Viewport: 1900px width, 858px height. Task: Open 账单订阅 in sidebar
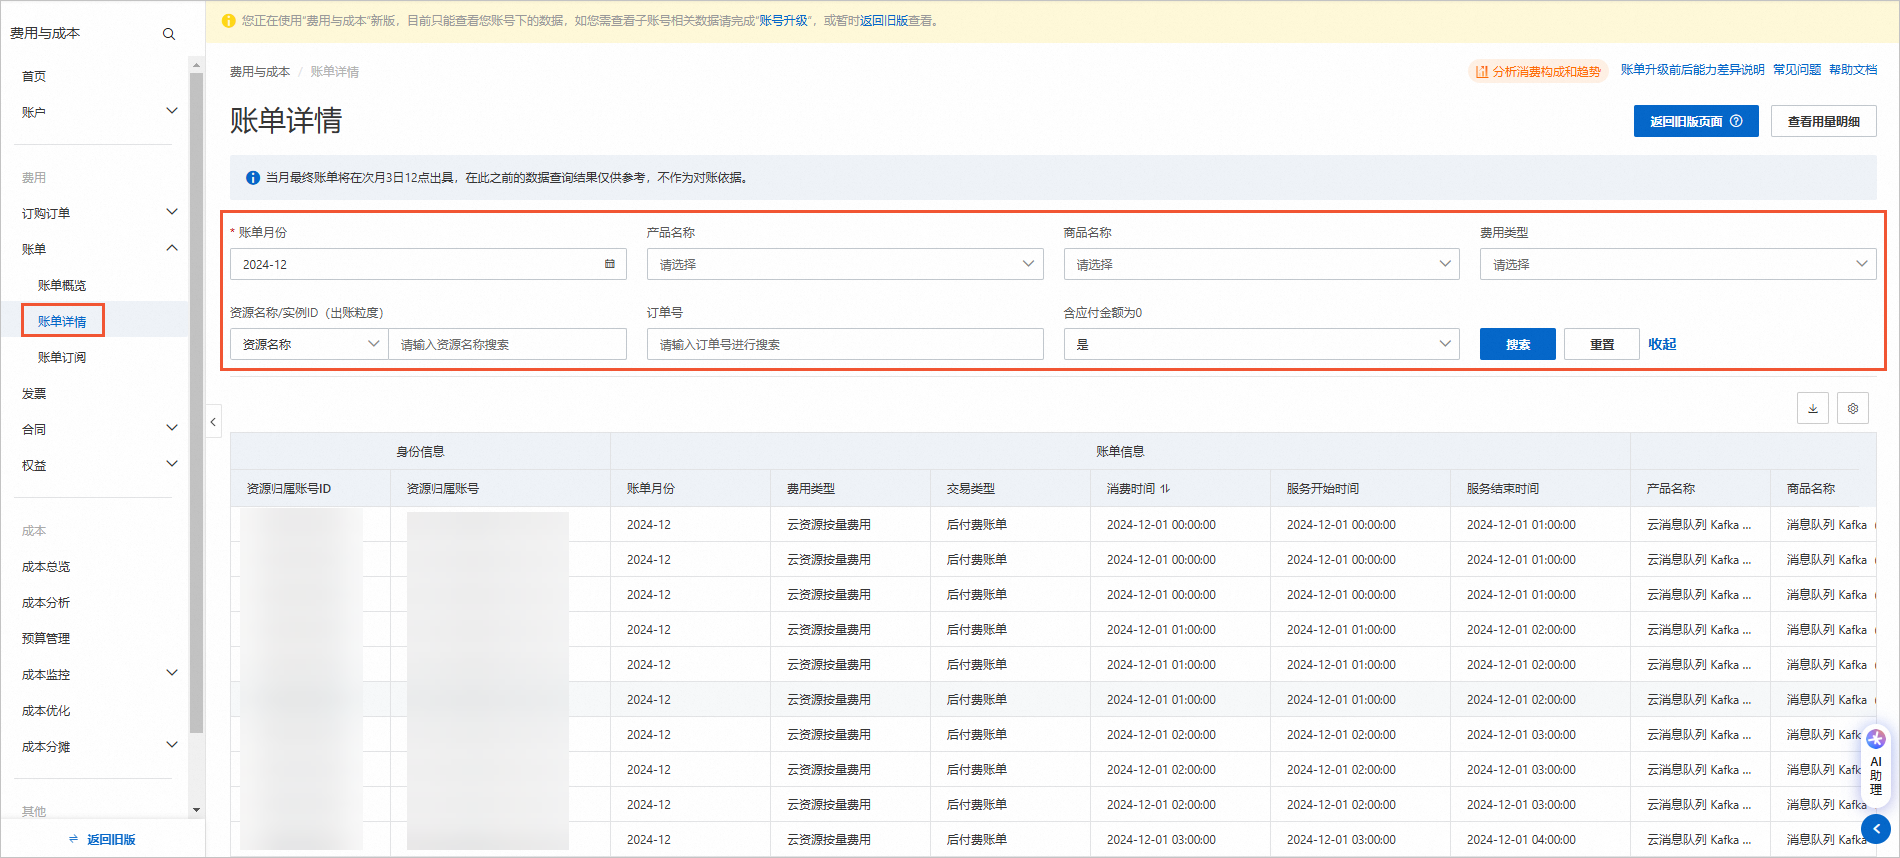62,358
